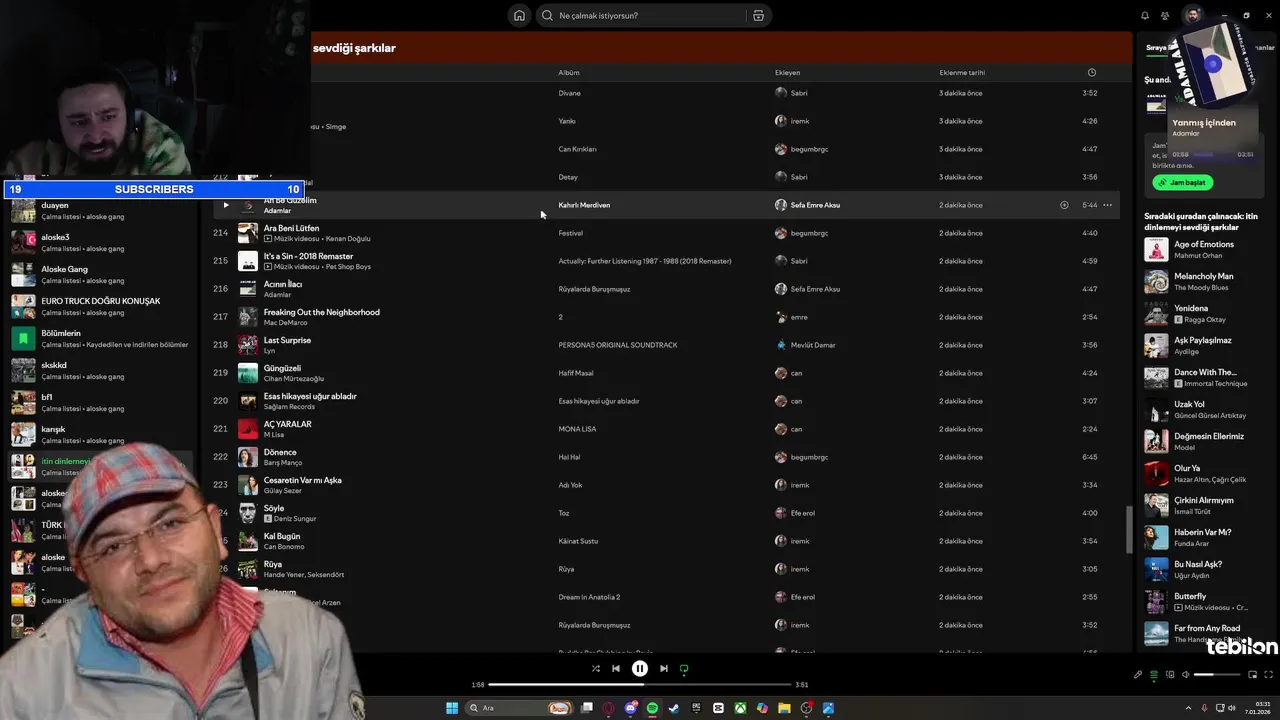This screenshot has width=1280, height=720.
Task: Open Steam from the taskbar
Action: [674, 708]
